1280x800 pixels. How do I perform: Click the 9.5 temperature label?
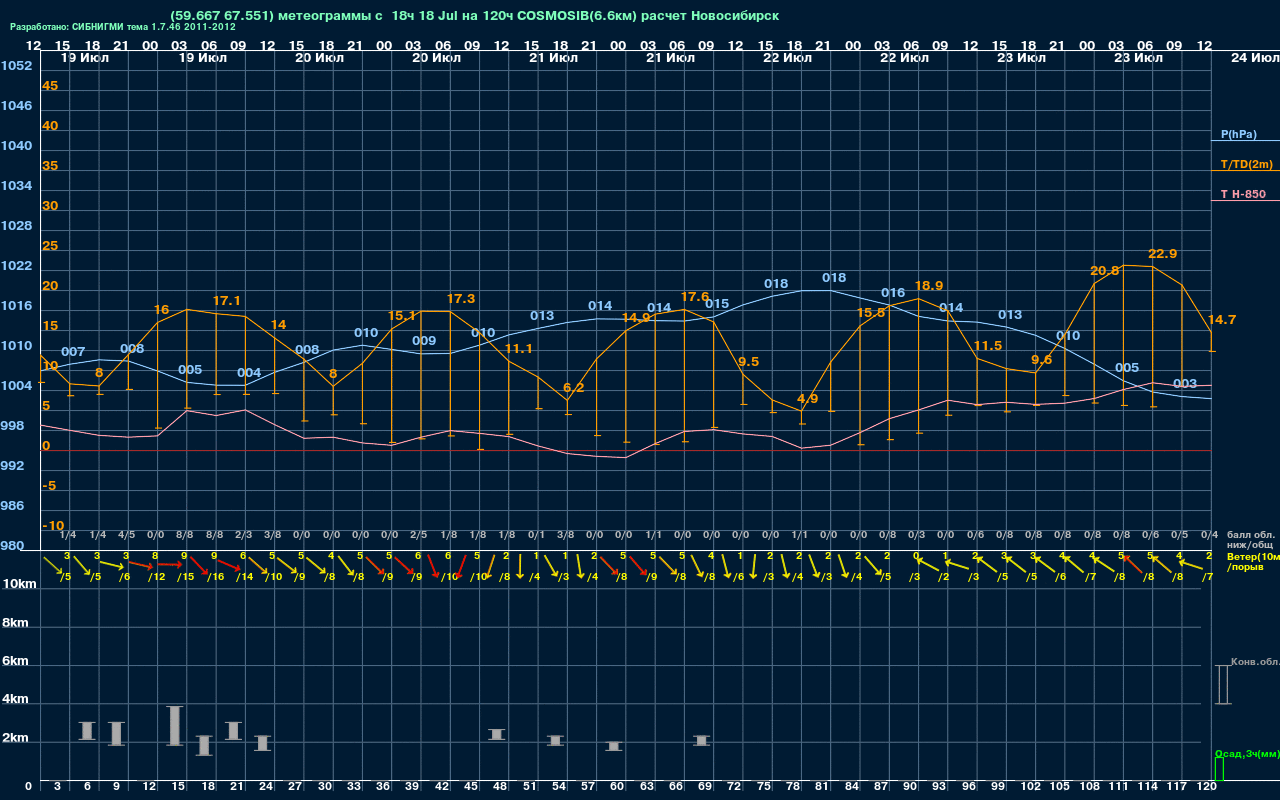point(748,361)
